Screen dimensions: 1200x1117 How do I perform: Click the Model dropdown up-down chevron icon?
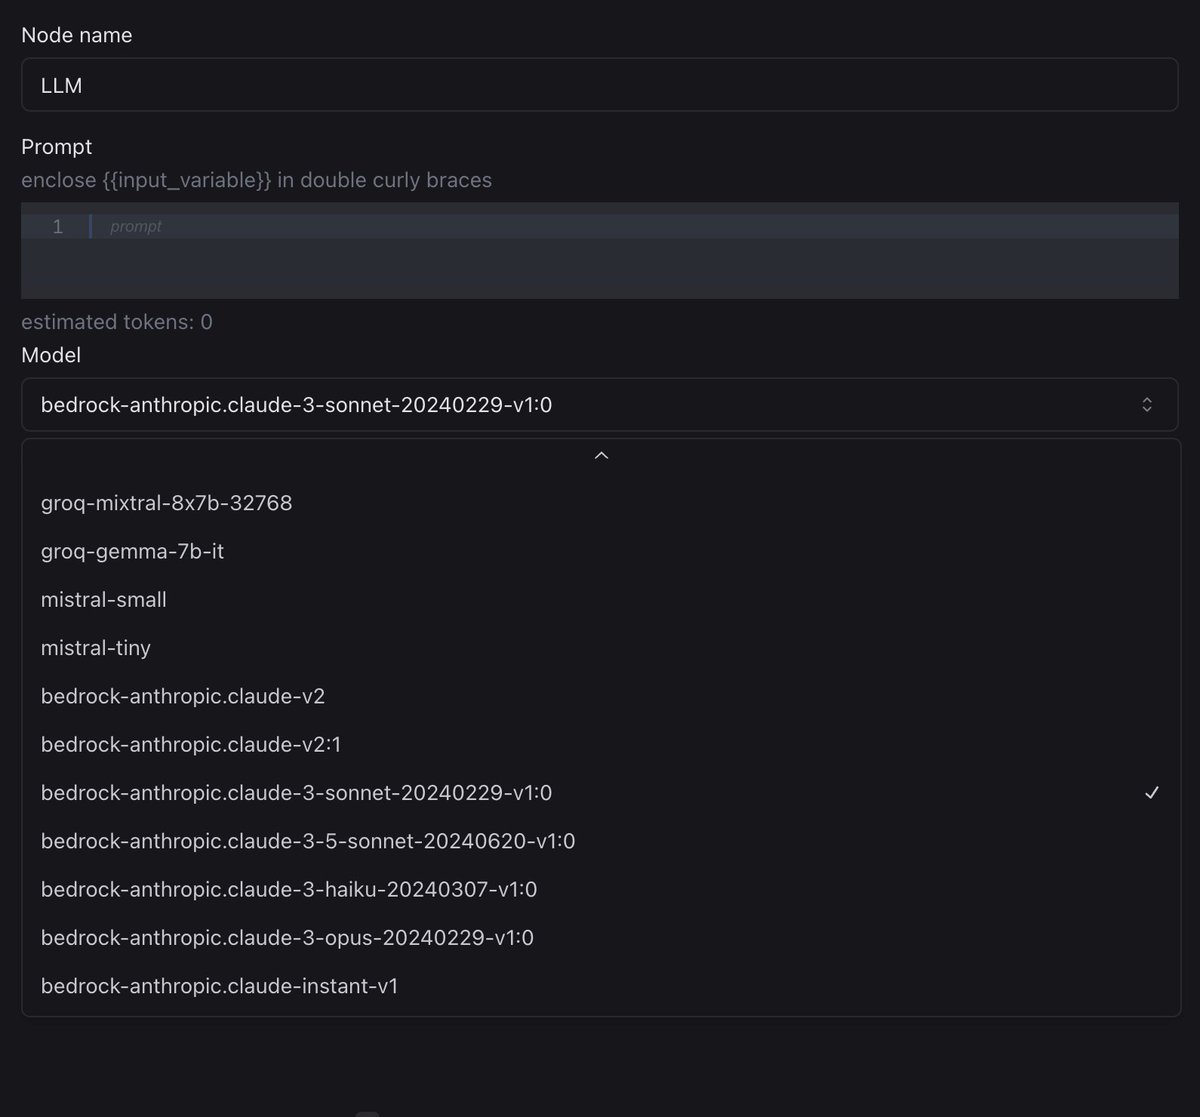click(1147, 405)
